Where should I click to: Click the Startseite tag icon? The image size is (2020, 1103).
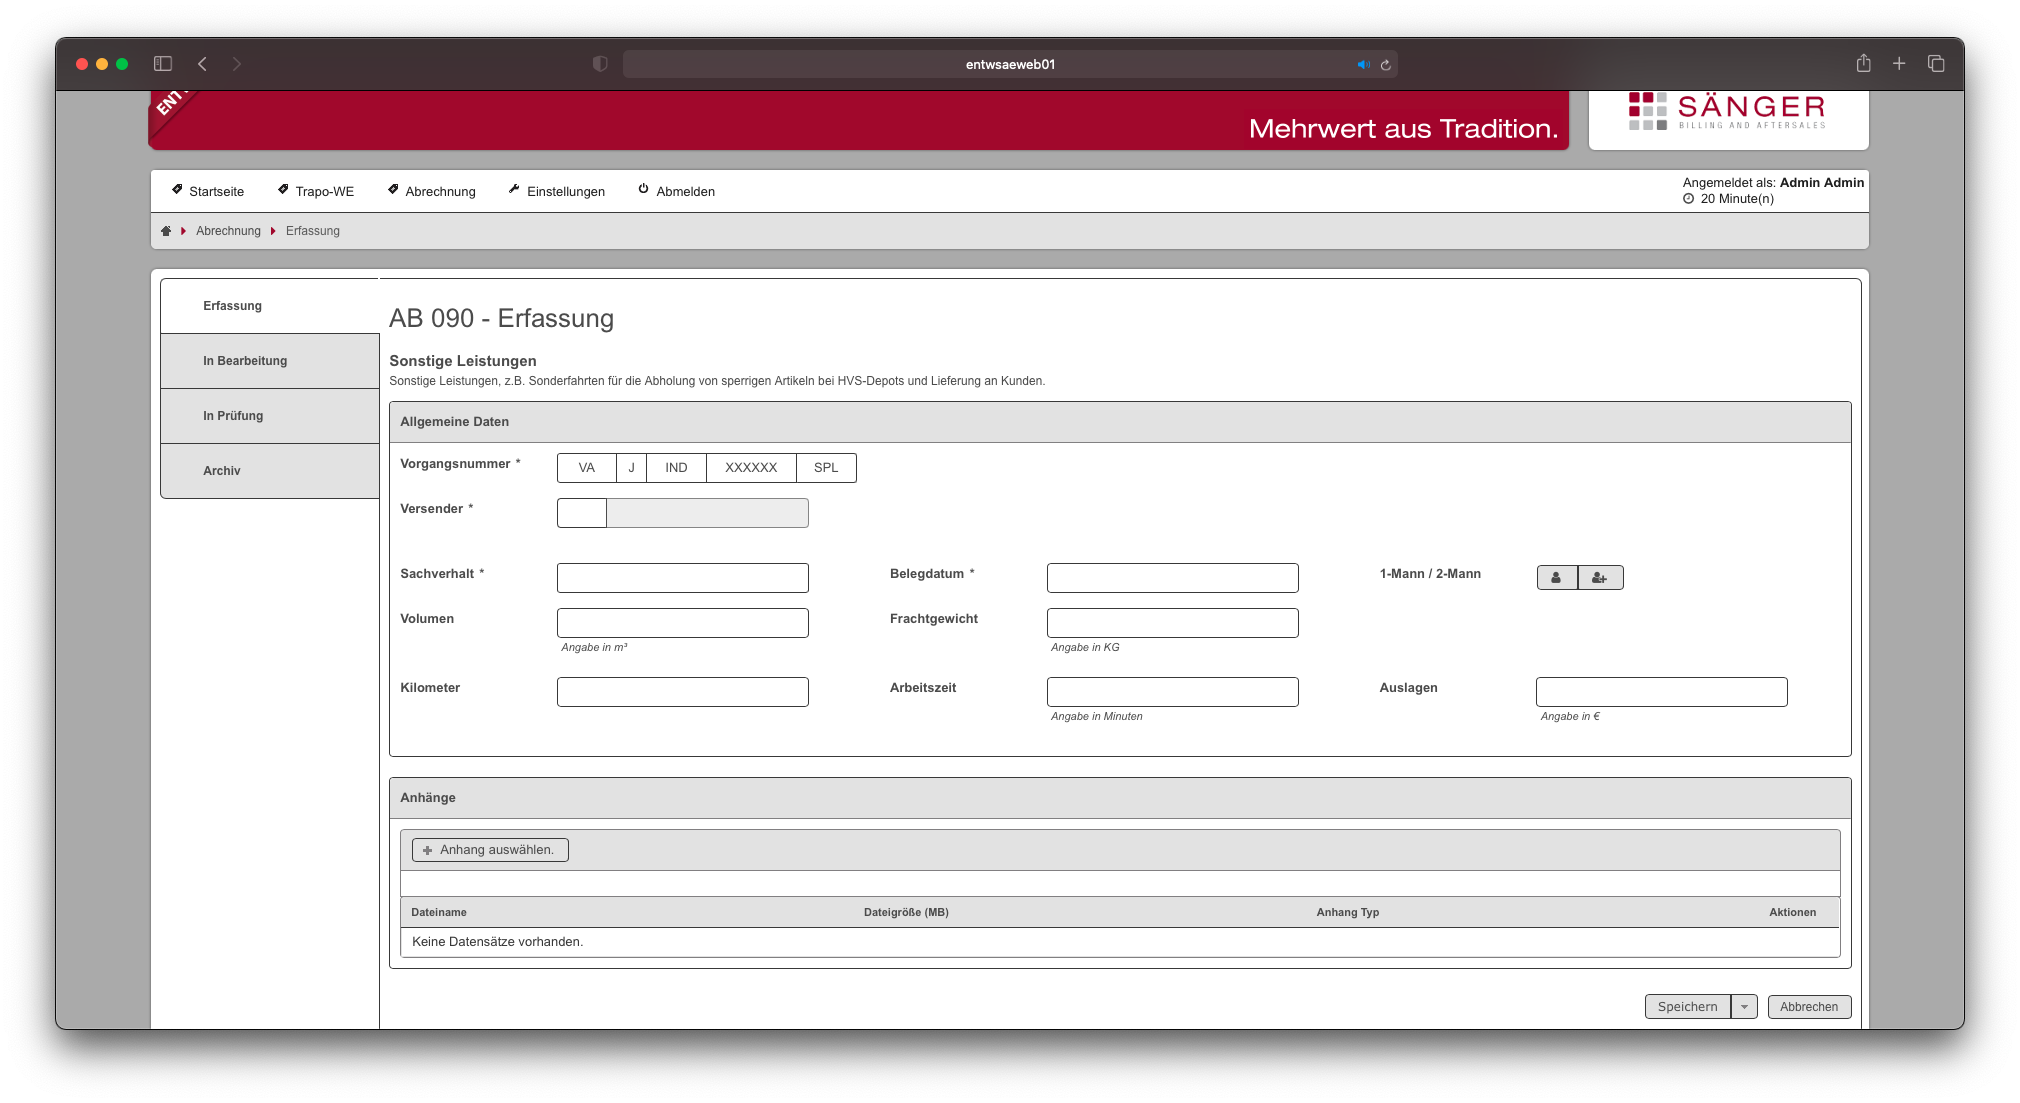pos(177,189)
